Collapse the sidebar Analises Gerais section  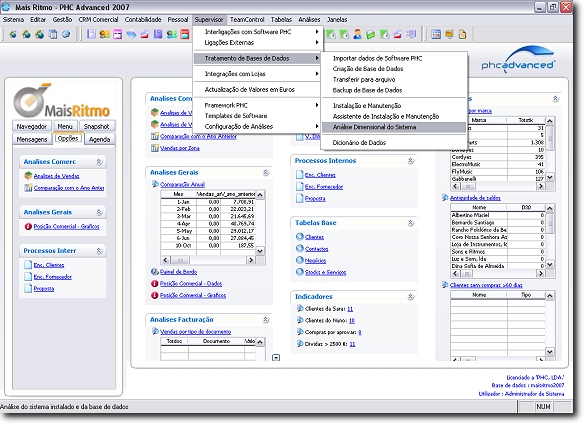coord(99,212)
